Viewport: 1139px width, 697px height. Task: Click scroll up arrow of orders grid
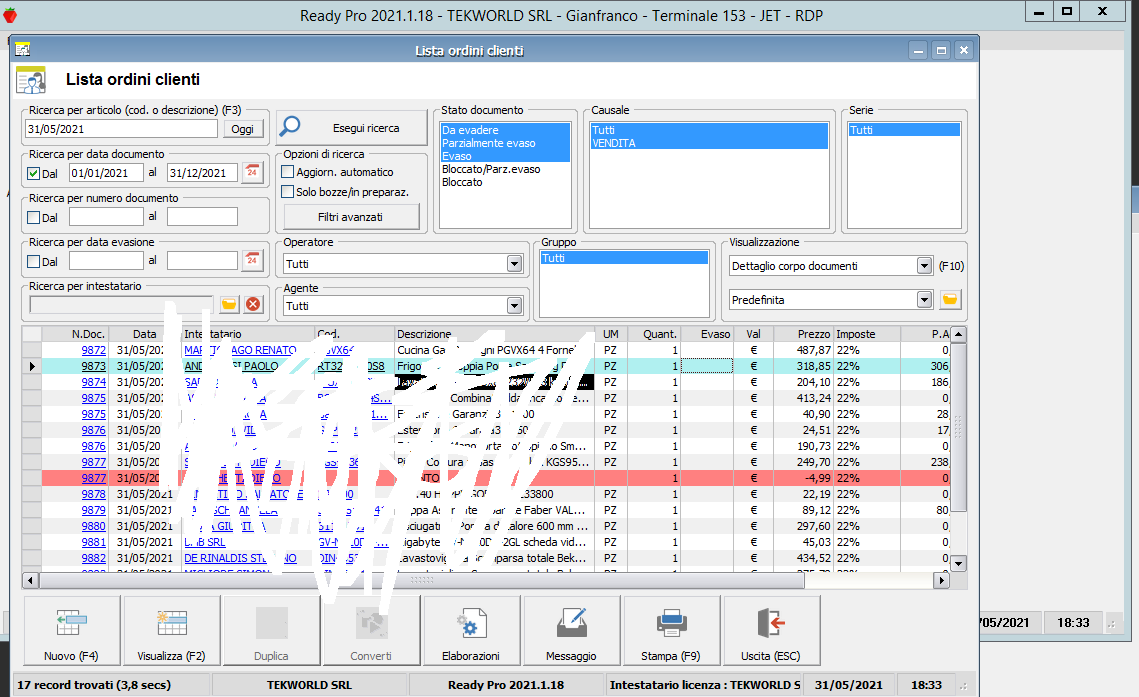click(x=959, y=335)
